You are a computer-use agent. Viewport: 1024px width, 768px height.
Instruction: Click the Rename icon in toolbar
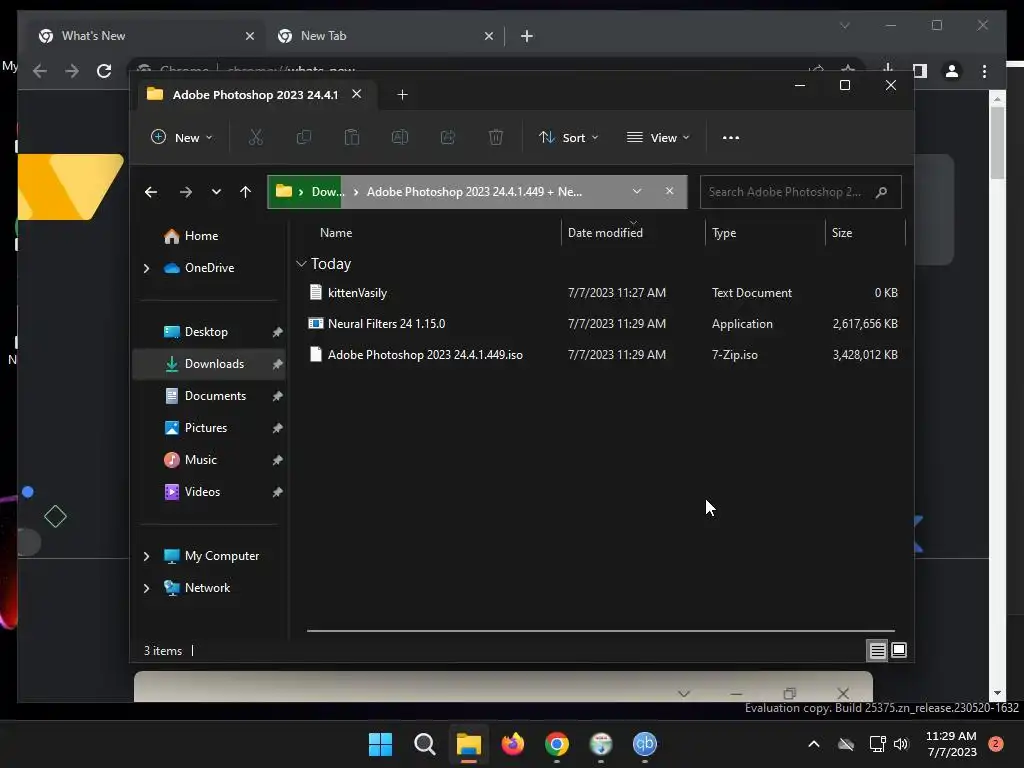[400, 137]
